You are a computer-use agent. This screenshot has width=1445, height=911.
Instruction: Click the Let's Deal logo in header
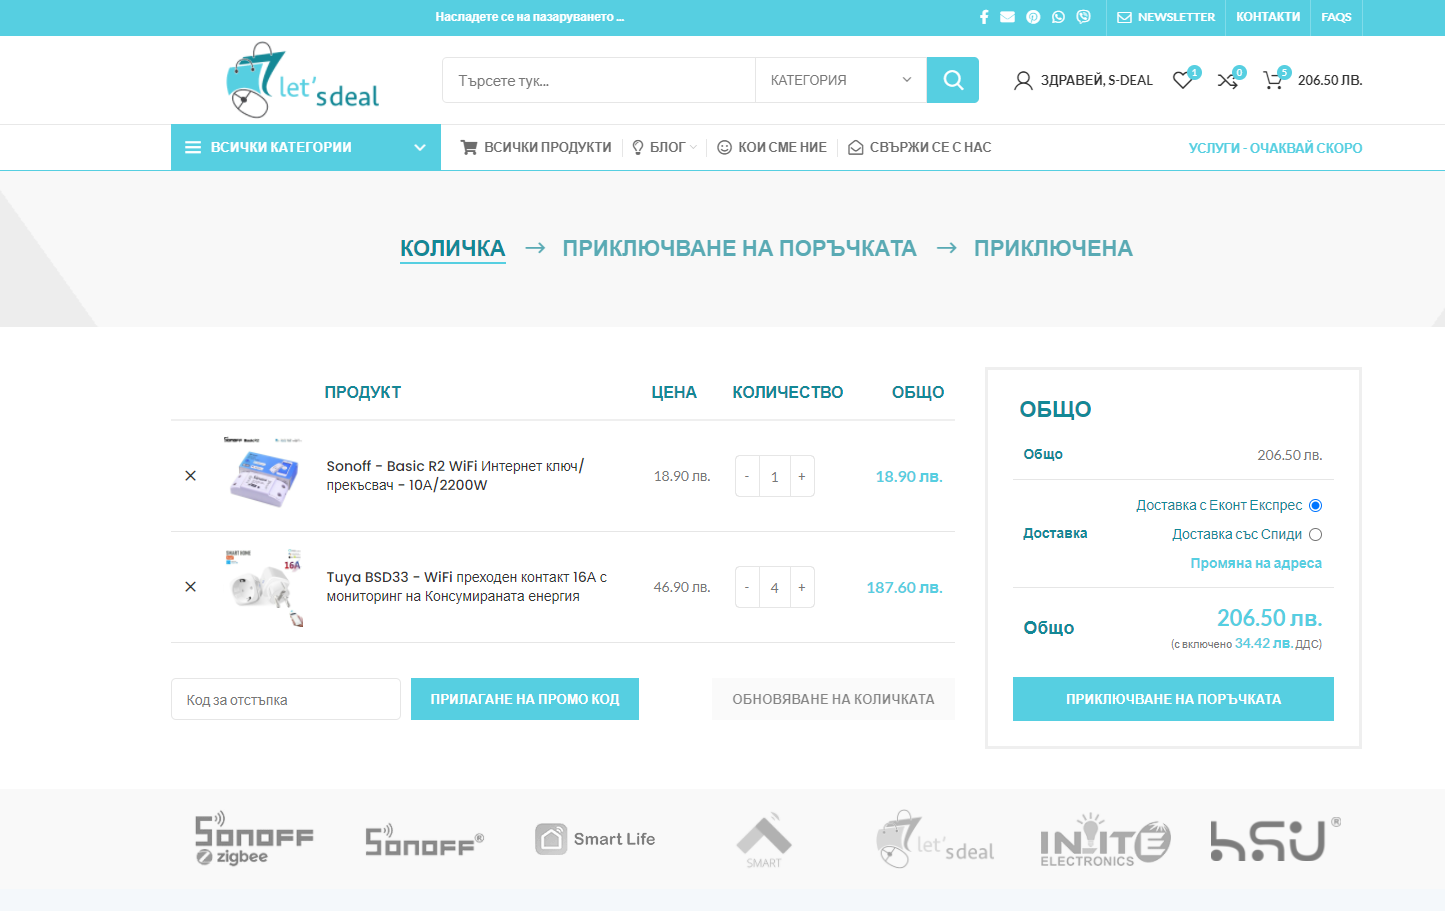pyautogui.click(x=304, y=80)
